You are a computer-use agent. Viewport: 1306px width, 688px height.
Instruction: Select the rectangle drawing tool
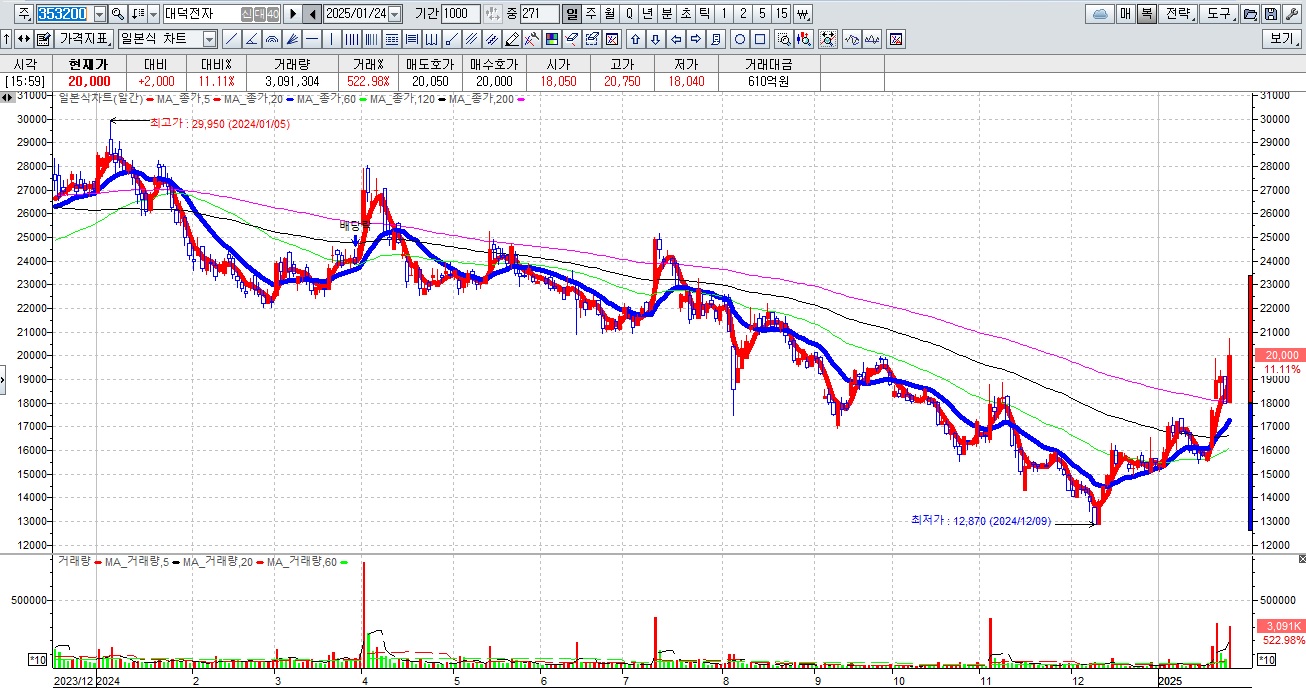(x=760, y=39)
